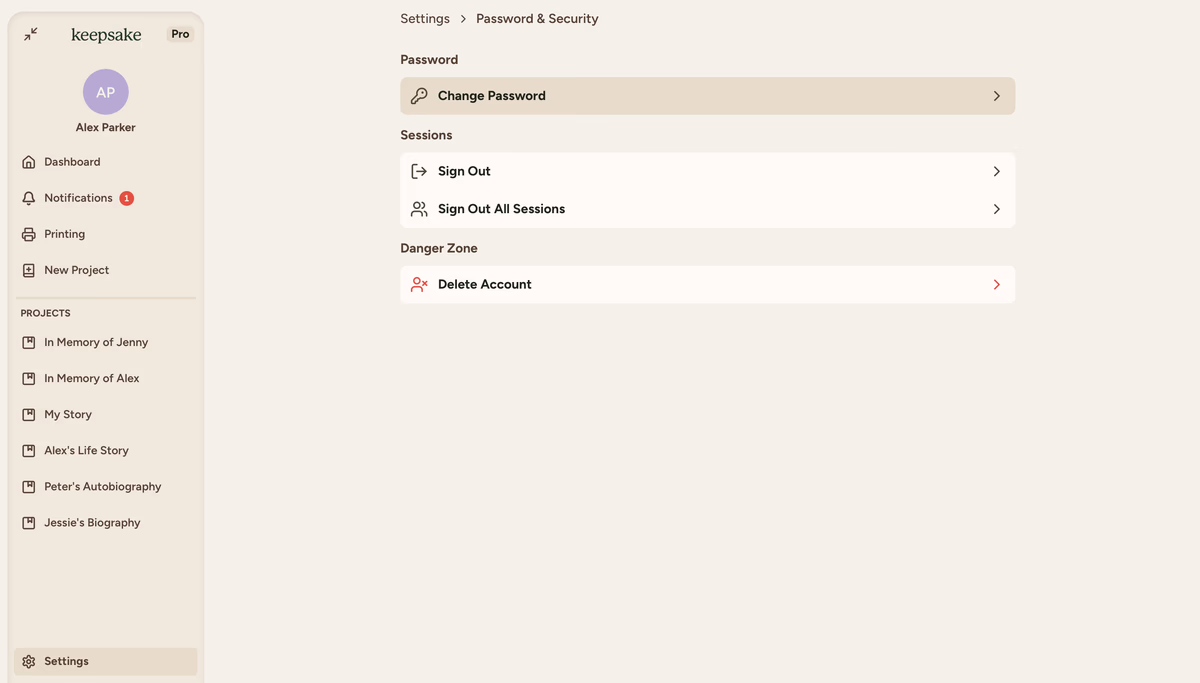Click the key icon beside Change Password
The image size is (1200, 683).
coord(419,96)
